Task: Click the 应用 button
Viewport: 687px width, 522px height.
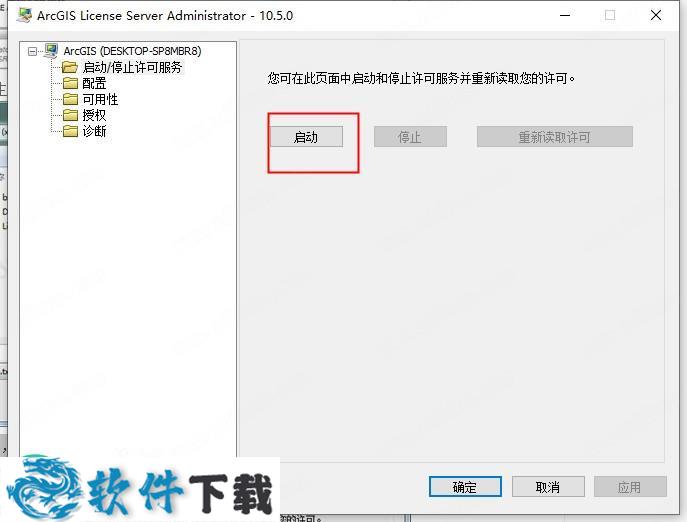Action: (x=630, y=486)
